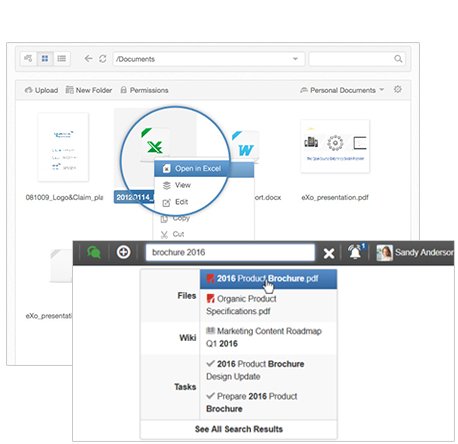Click the documents search field
Viewport: 458px width, 444px height.
point(357,59)
